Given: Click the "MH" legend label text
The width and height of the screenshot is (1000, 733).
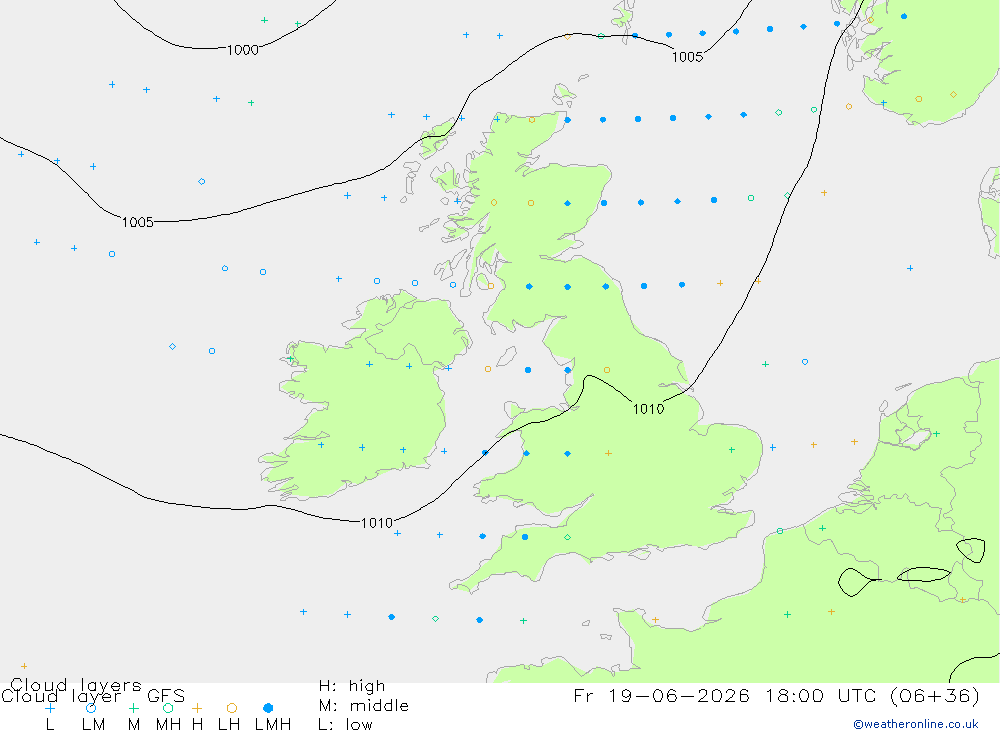Looking at the screenshot, I should point(168,725).
